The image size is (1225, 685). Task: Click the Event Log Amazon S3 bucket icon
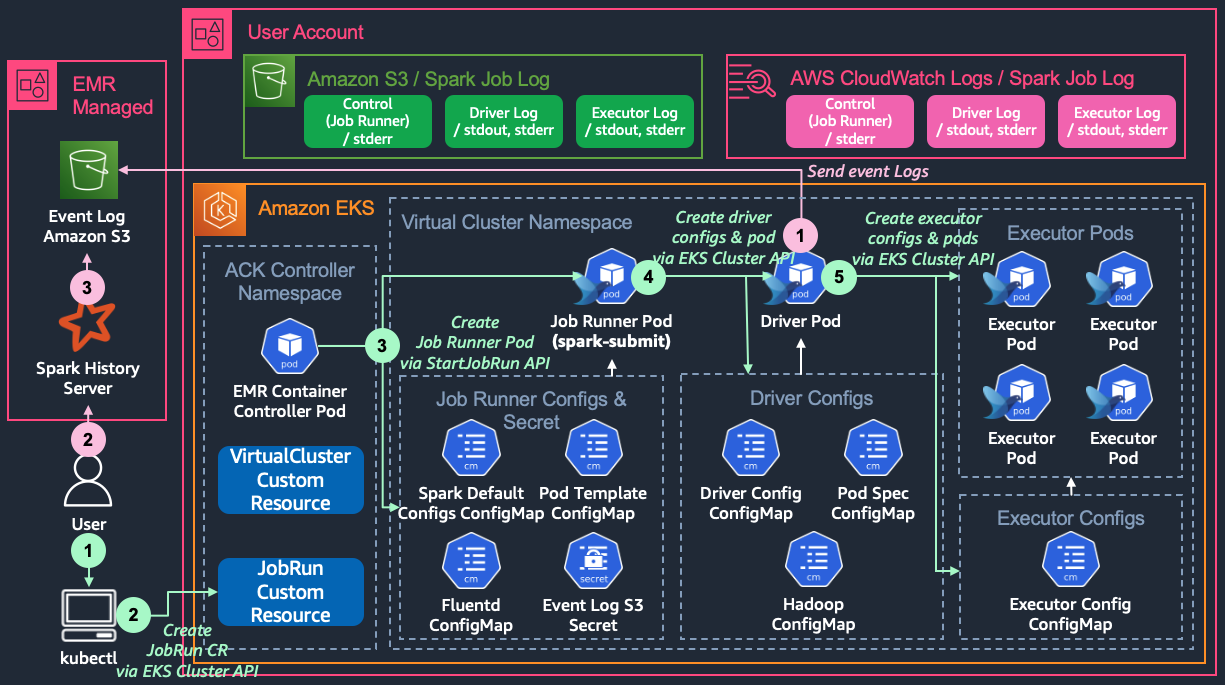point(88,171)
